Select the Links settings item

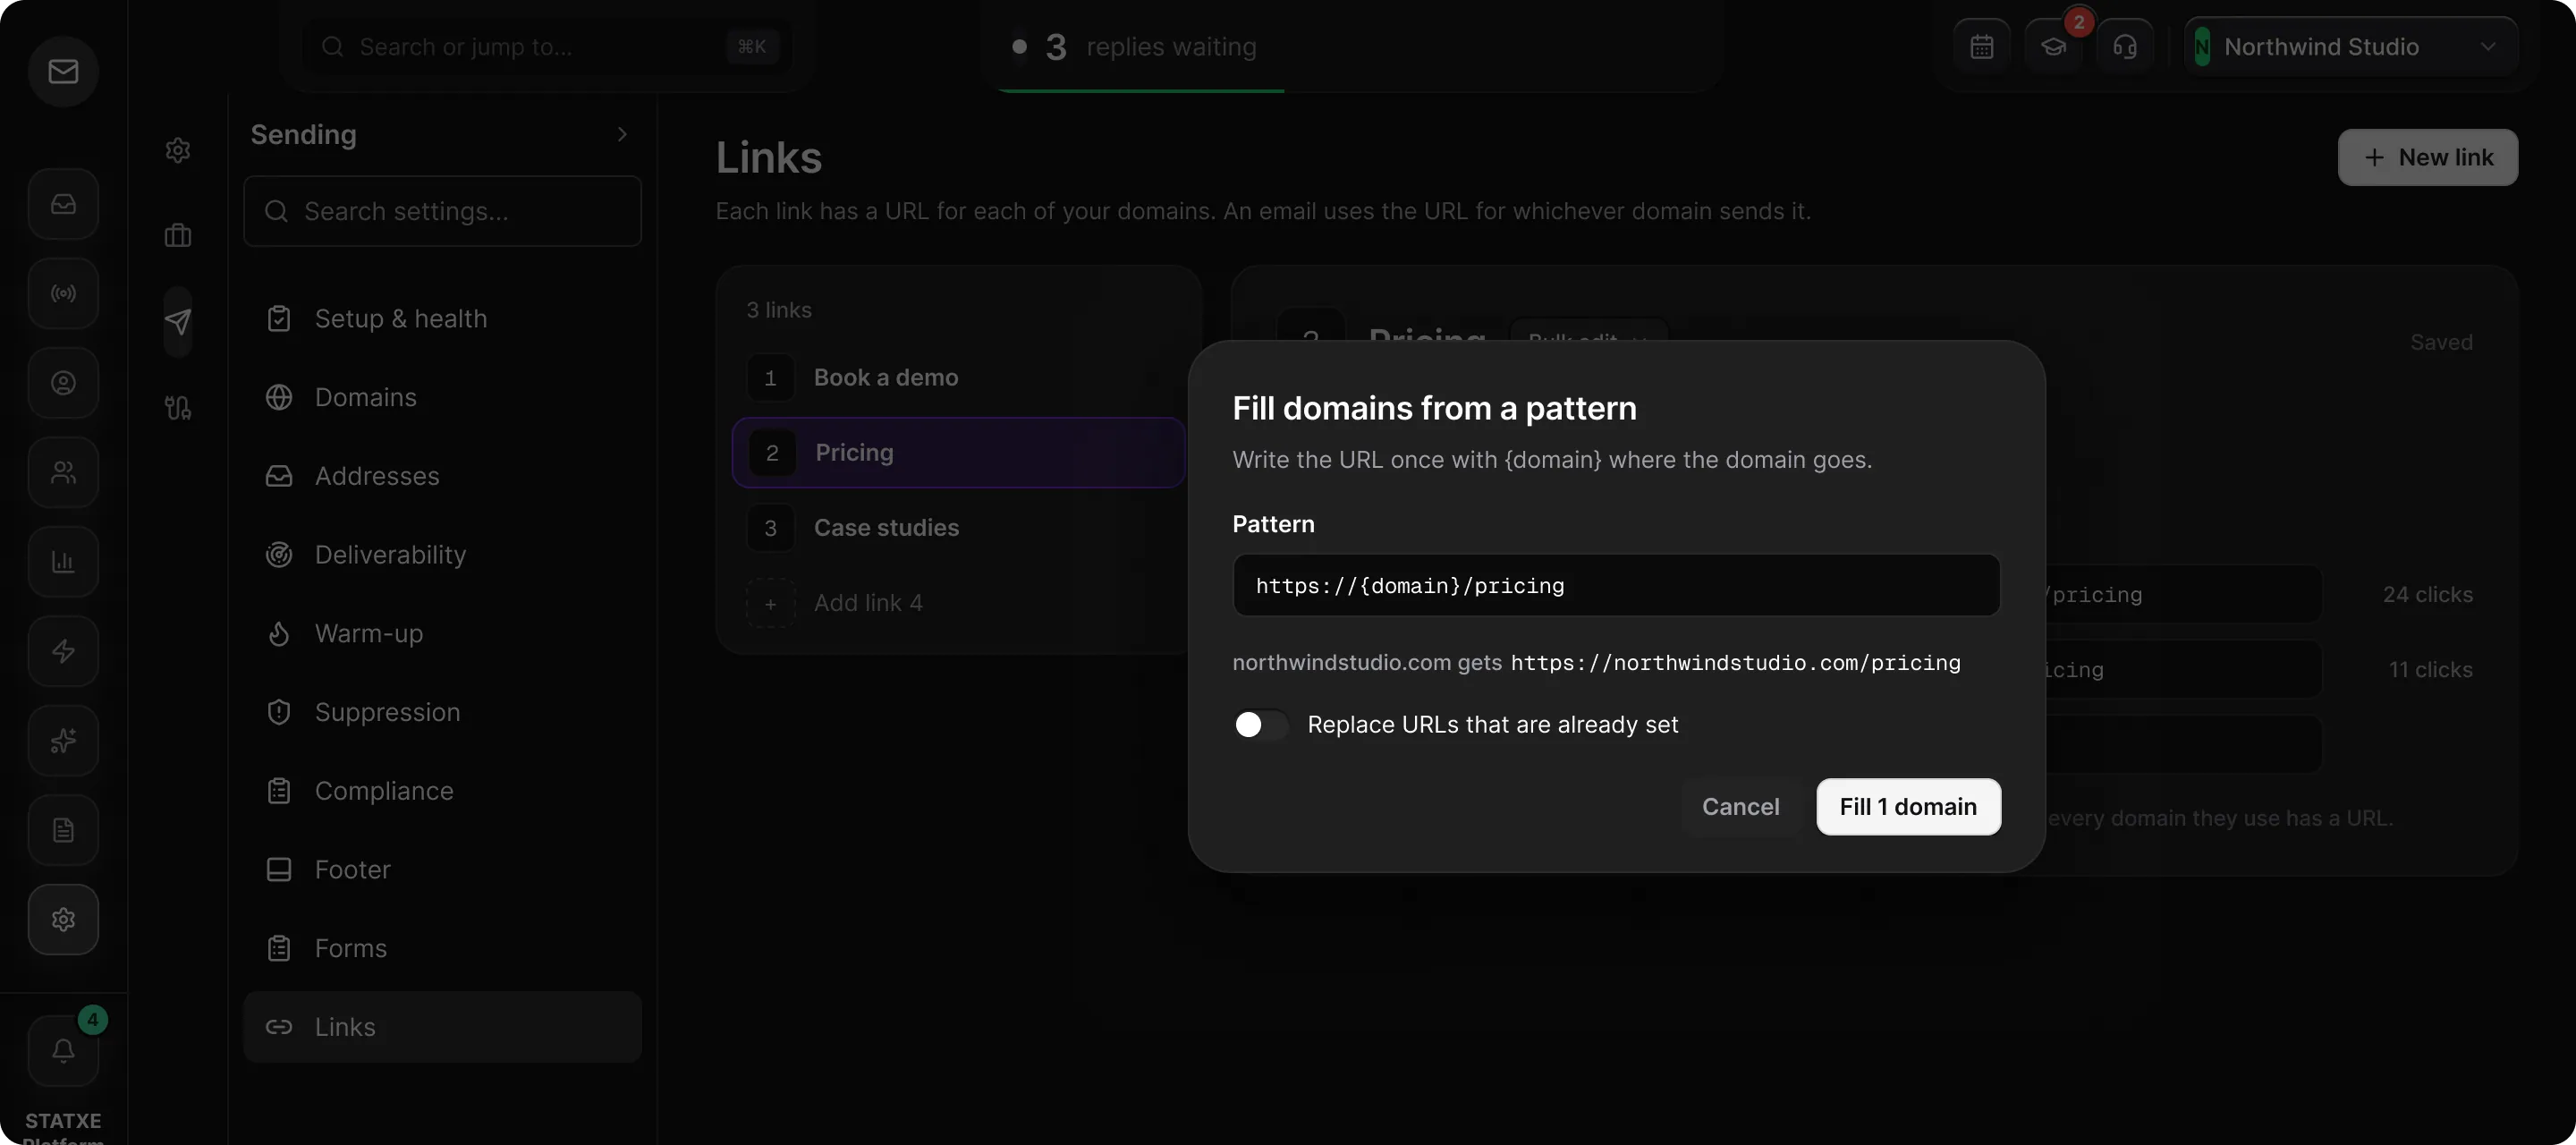click(x=442, y=1028)
